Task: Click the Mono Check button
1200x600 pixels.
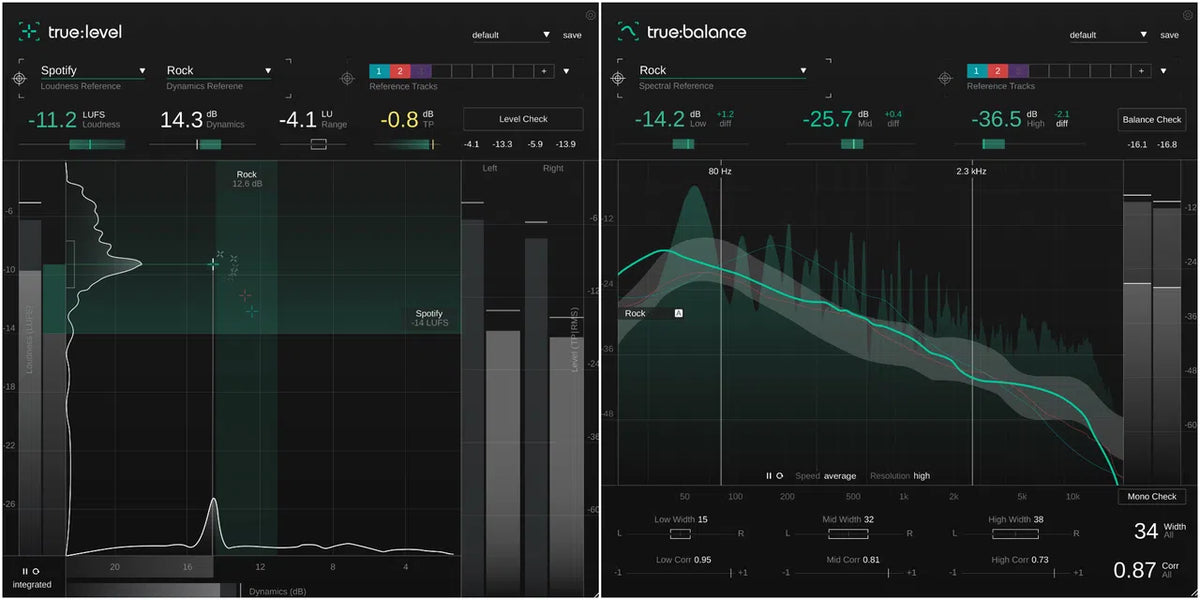Action: click(x=1151, y=496)
